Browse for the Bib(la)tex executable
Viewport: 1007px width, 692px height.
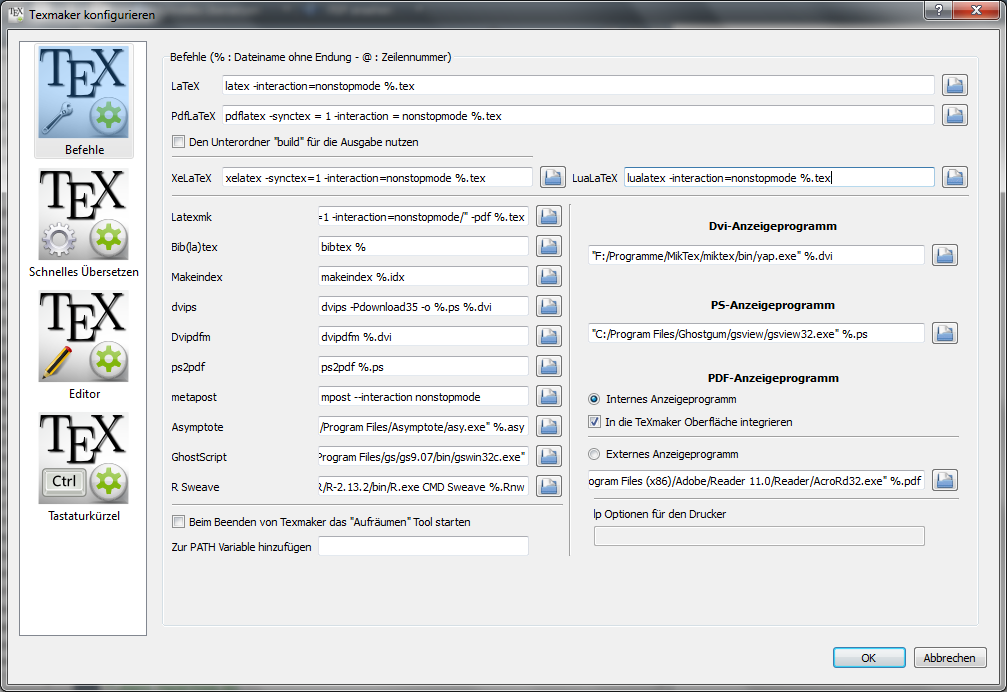pos(548,247)
